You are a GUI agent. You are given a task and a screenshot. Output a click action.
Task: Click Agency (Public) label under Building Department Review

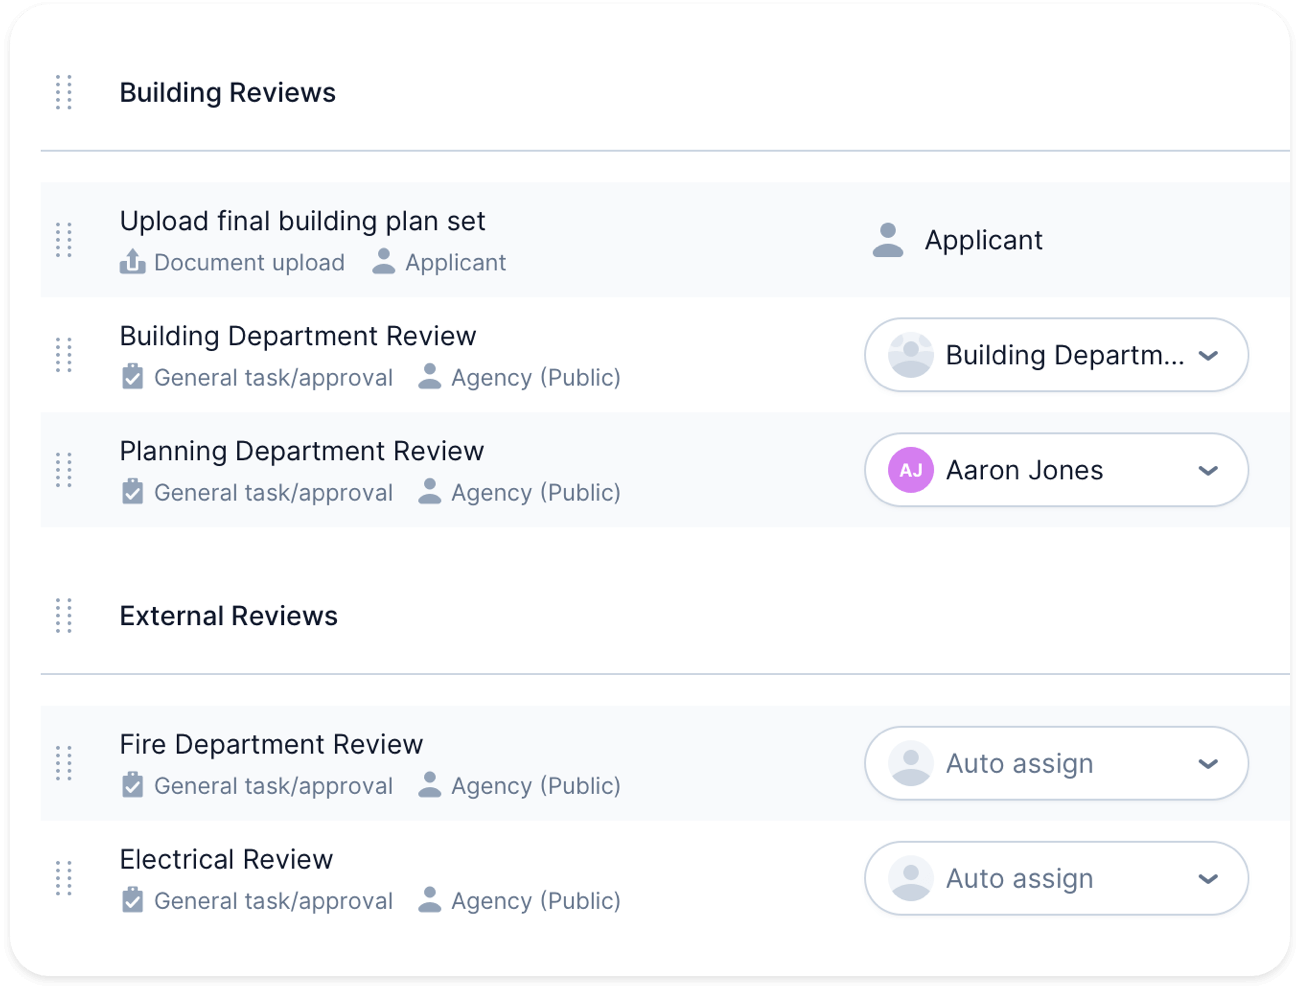[535, 378]
